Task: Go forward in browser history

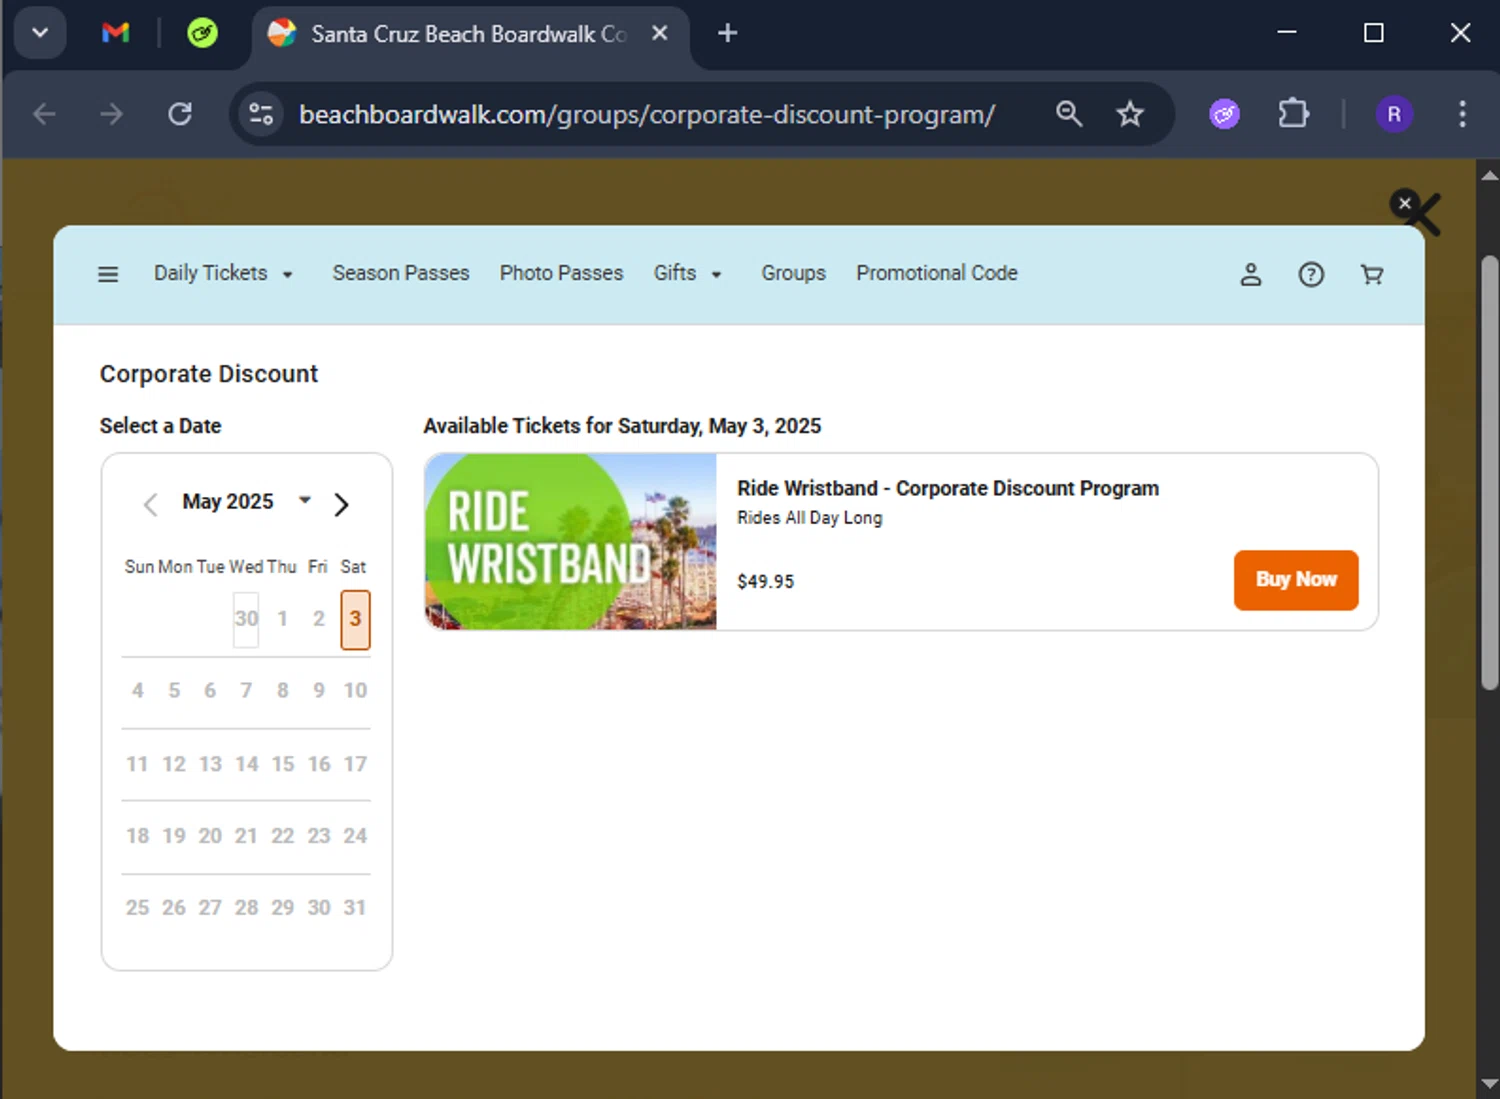Action: [x=112, y=114]
